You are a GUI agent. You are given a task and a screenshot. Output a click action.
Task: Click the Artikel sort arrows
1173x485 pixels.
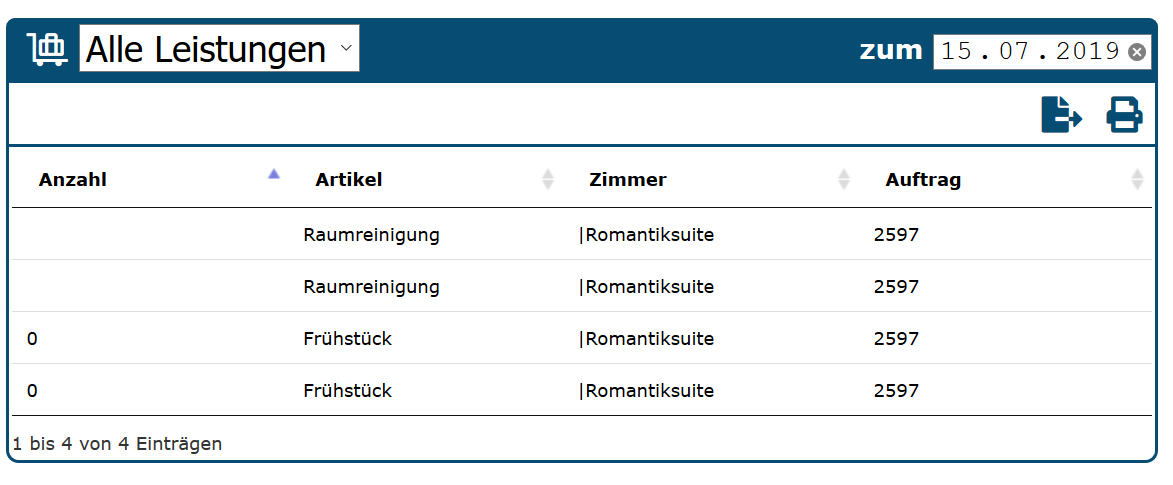click(548, 180)
